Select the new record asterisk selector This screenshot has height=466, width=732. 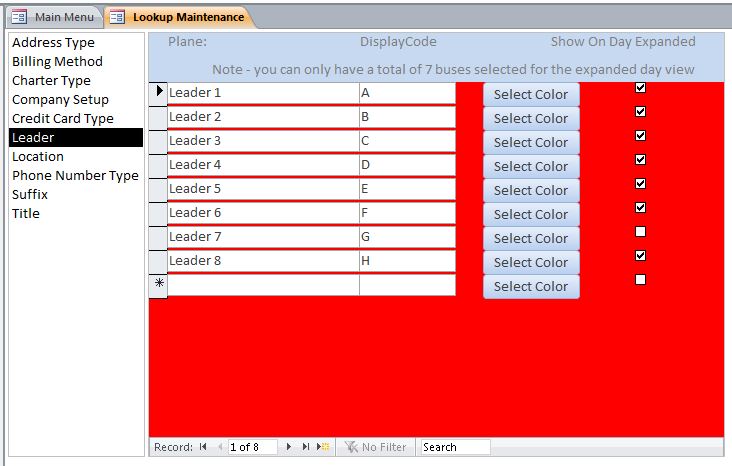coord(158,285)
